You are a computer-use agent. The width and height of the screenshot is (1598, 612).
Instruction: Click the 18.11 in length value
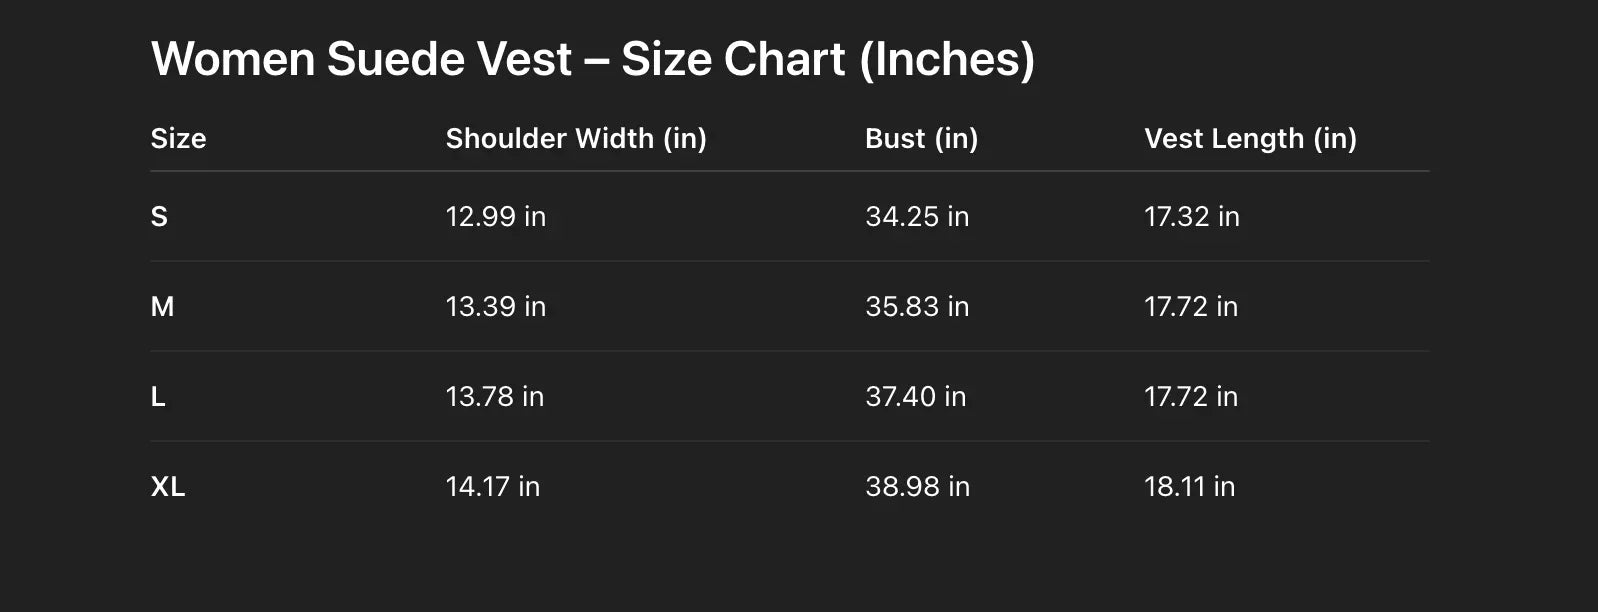pyautogui.click(x=1190, y=487)
